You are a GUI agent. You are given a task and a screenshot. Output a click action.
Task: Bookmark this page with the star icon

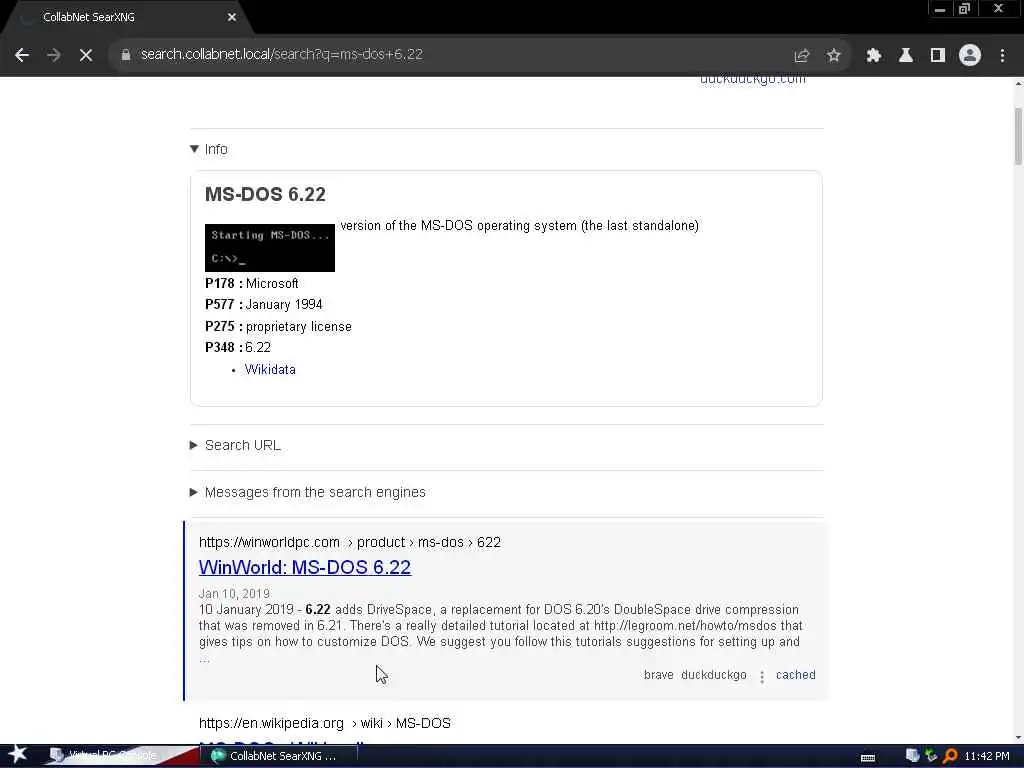(x=833, y=55)
